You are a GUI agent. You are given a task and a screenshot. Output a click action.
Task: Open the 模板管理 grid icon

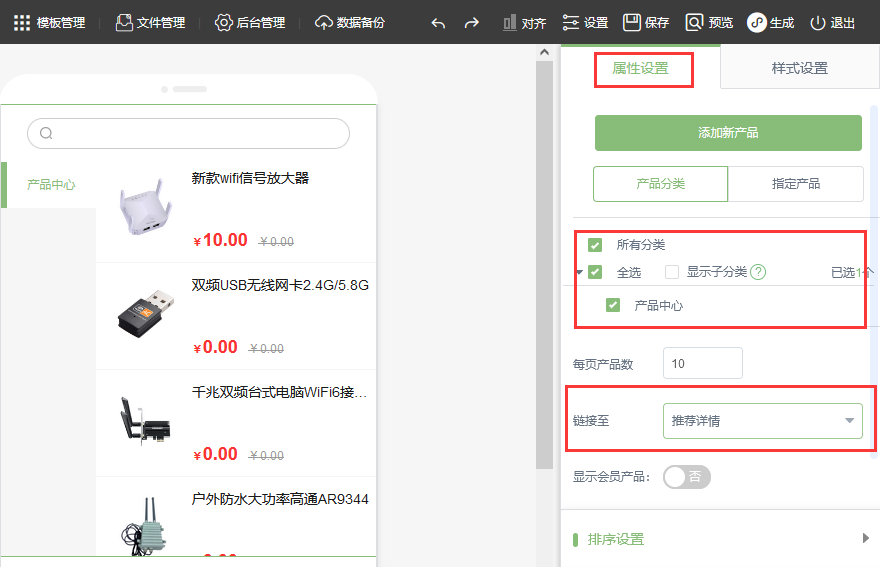[x=22, y=23]
